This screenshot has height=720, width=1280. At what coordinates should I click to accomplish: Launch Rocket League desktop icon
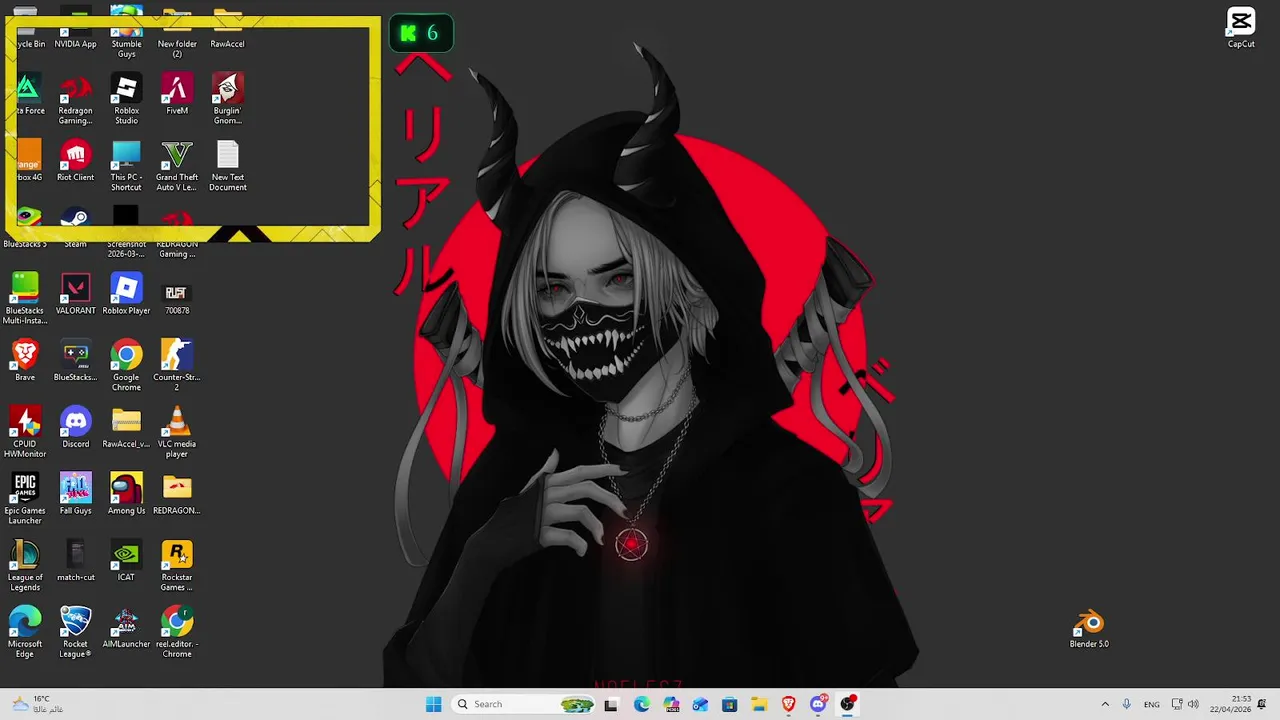(x=76, y=633)
